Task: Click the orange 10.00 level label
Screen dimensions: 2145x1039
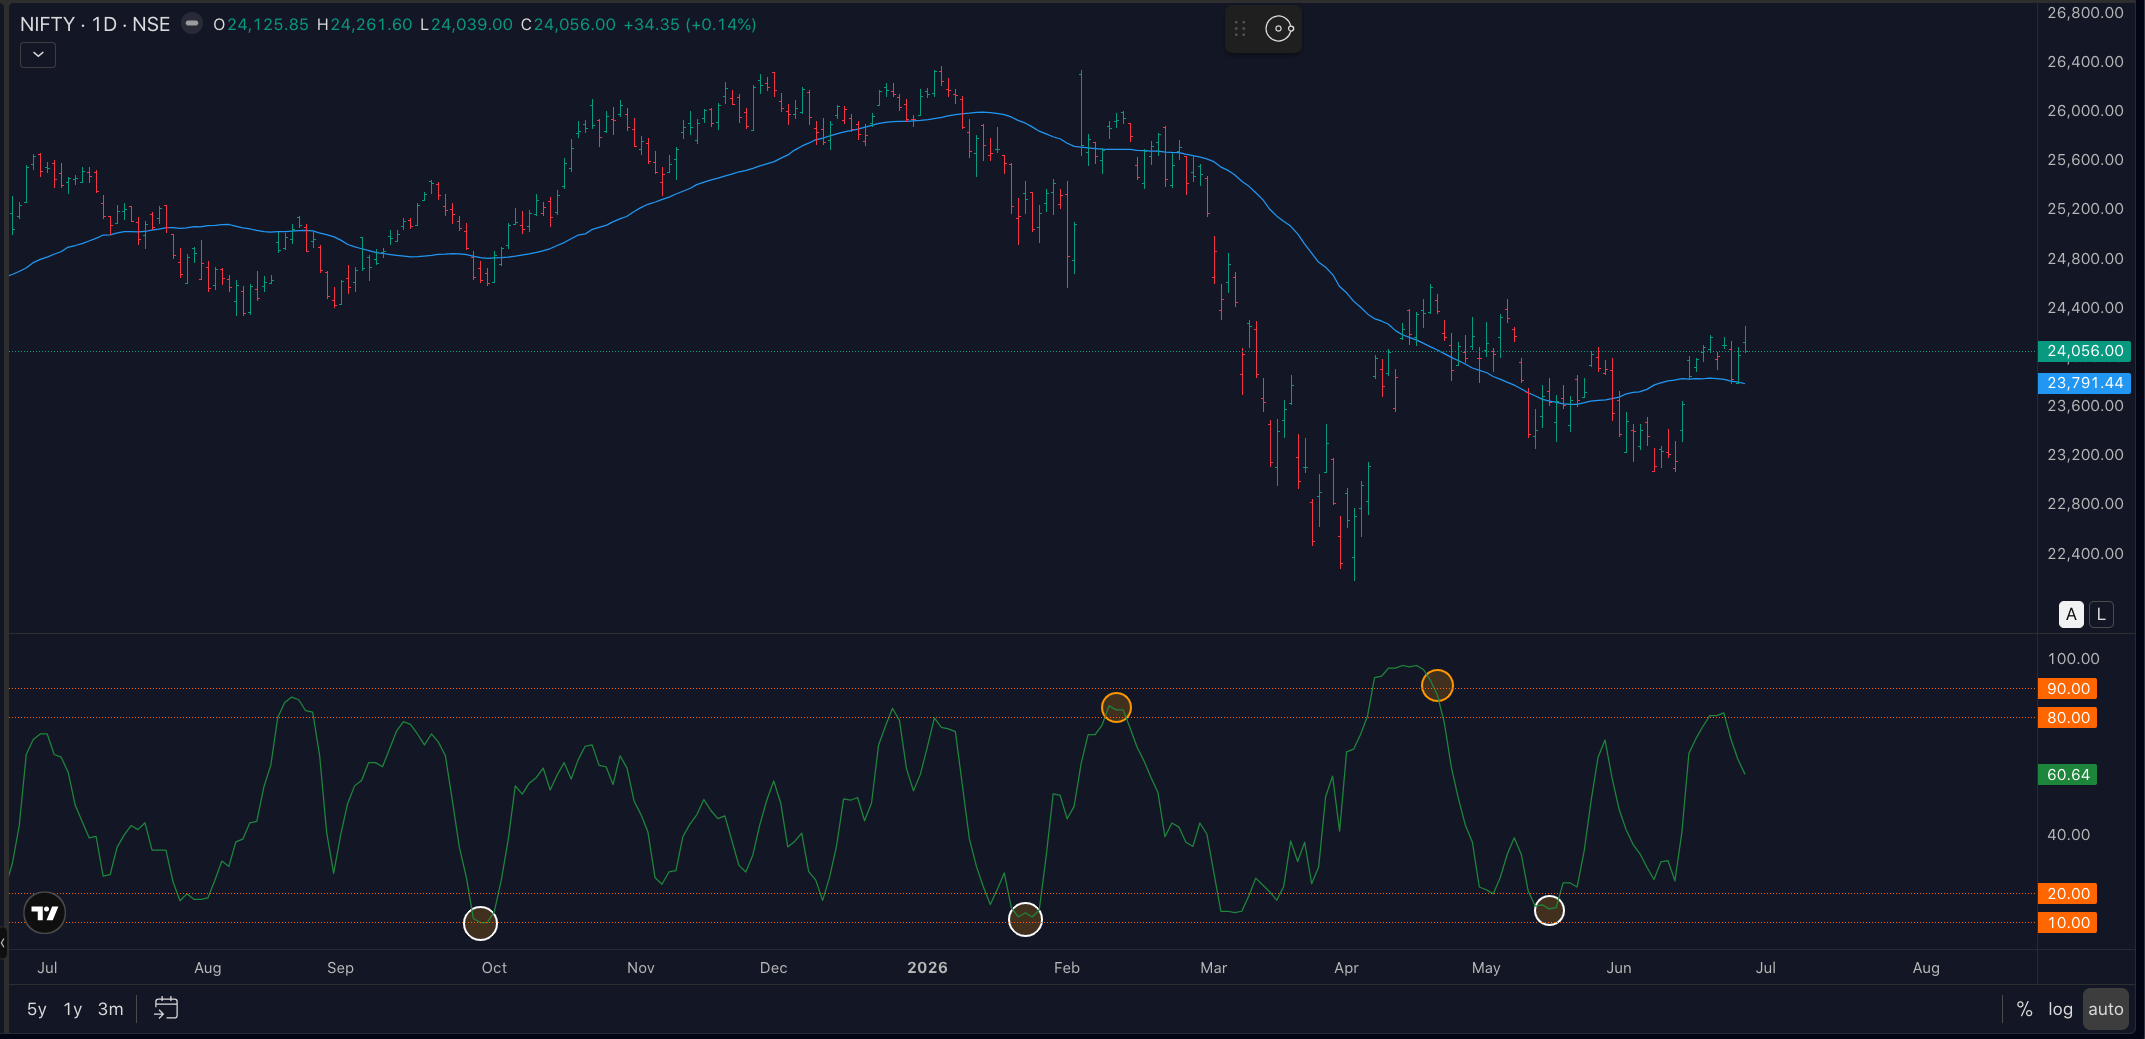Action: [2068, 923]
